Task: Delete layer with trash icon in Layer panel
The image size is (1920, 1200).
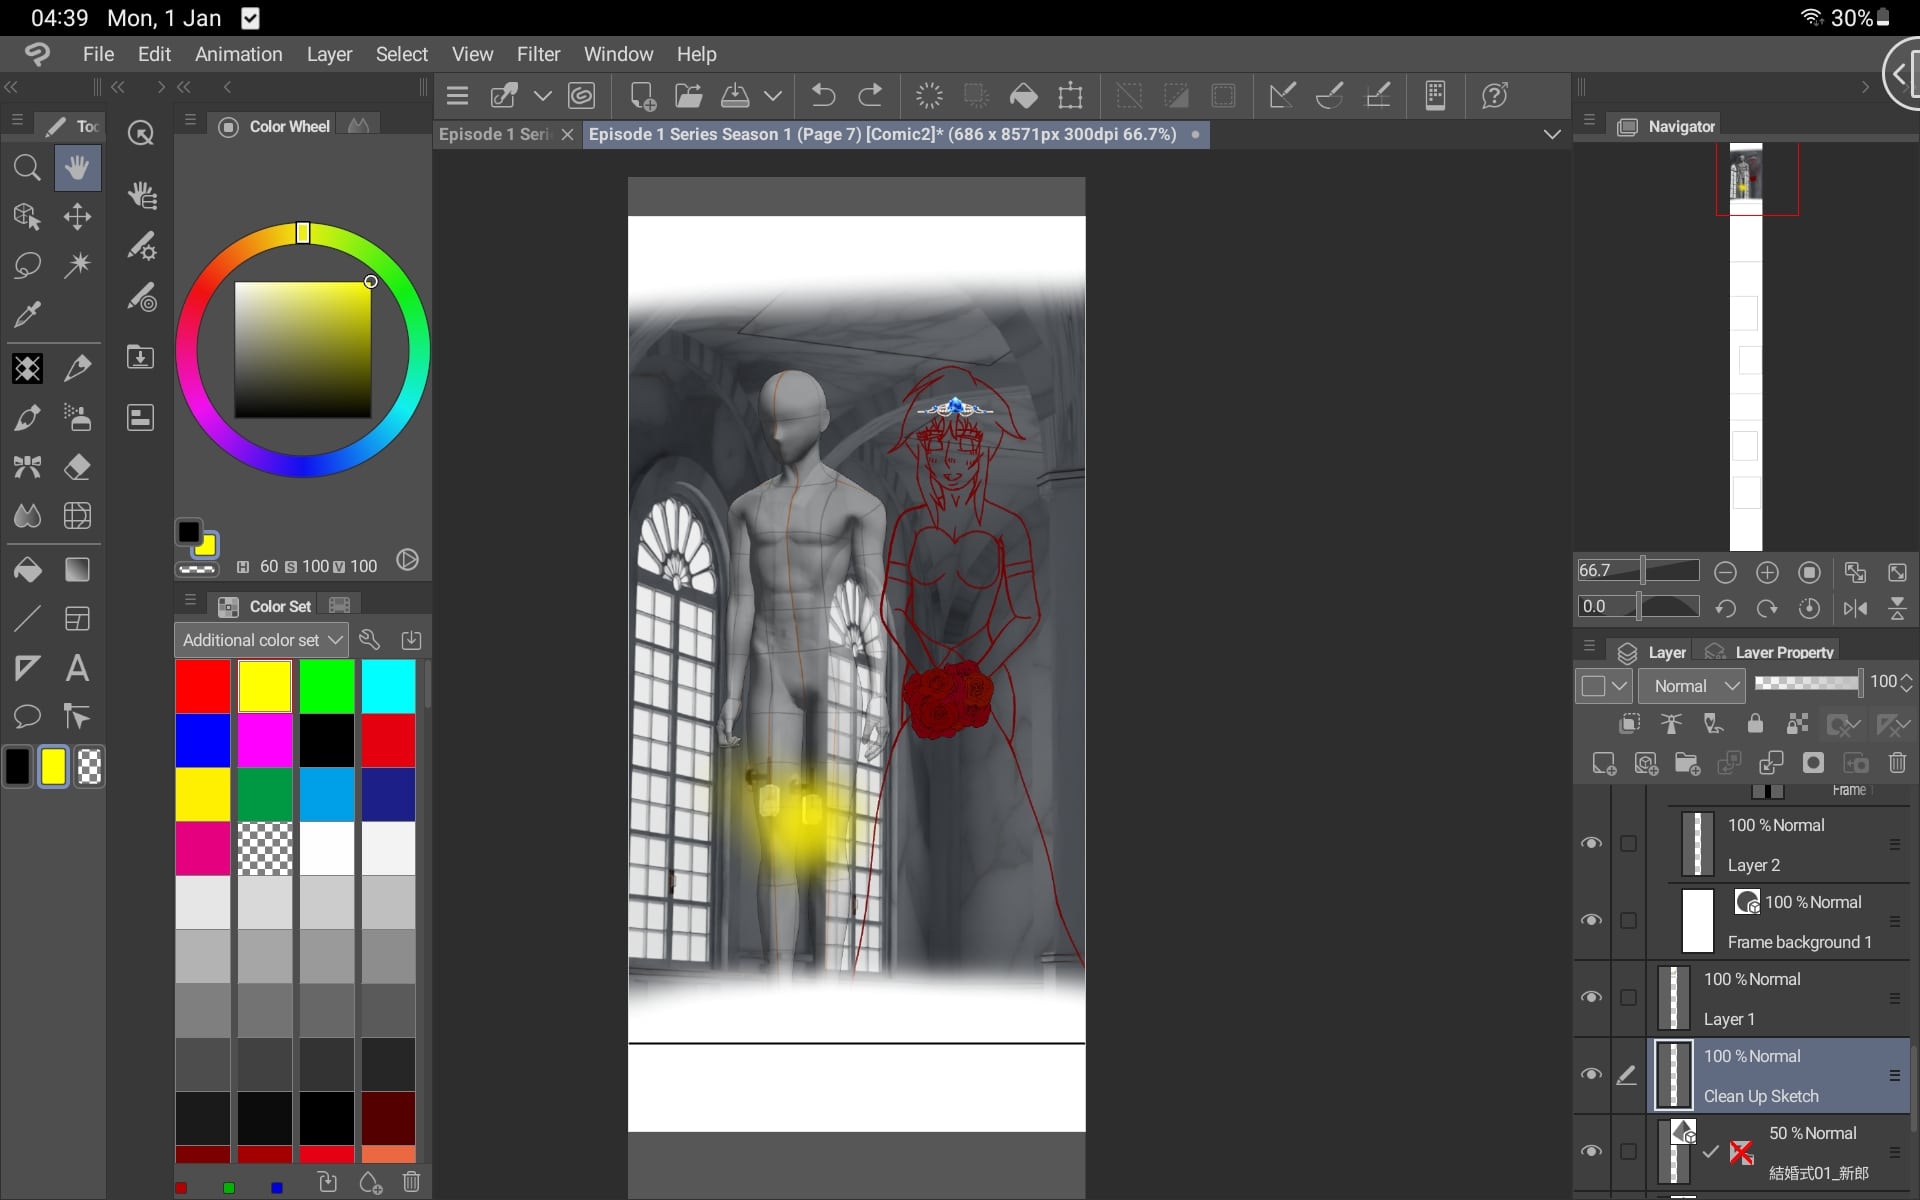Action: (1897, 764)
